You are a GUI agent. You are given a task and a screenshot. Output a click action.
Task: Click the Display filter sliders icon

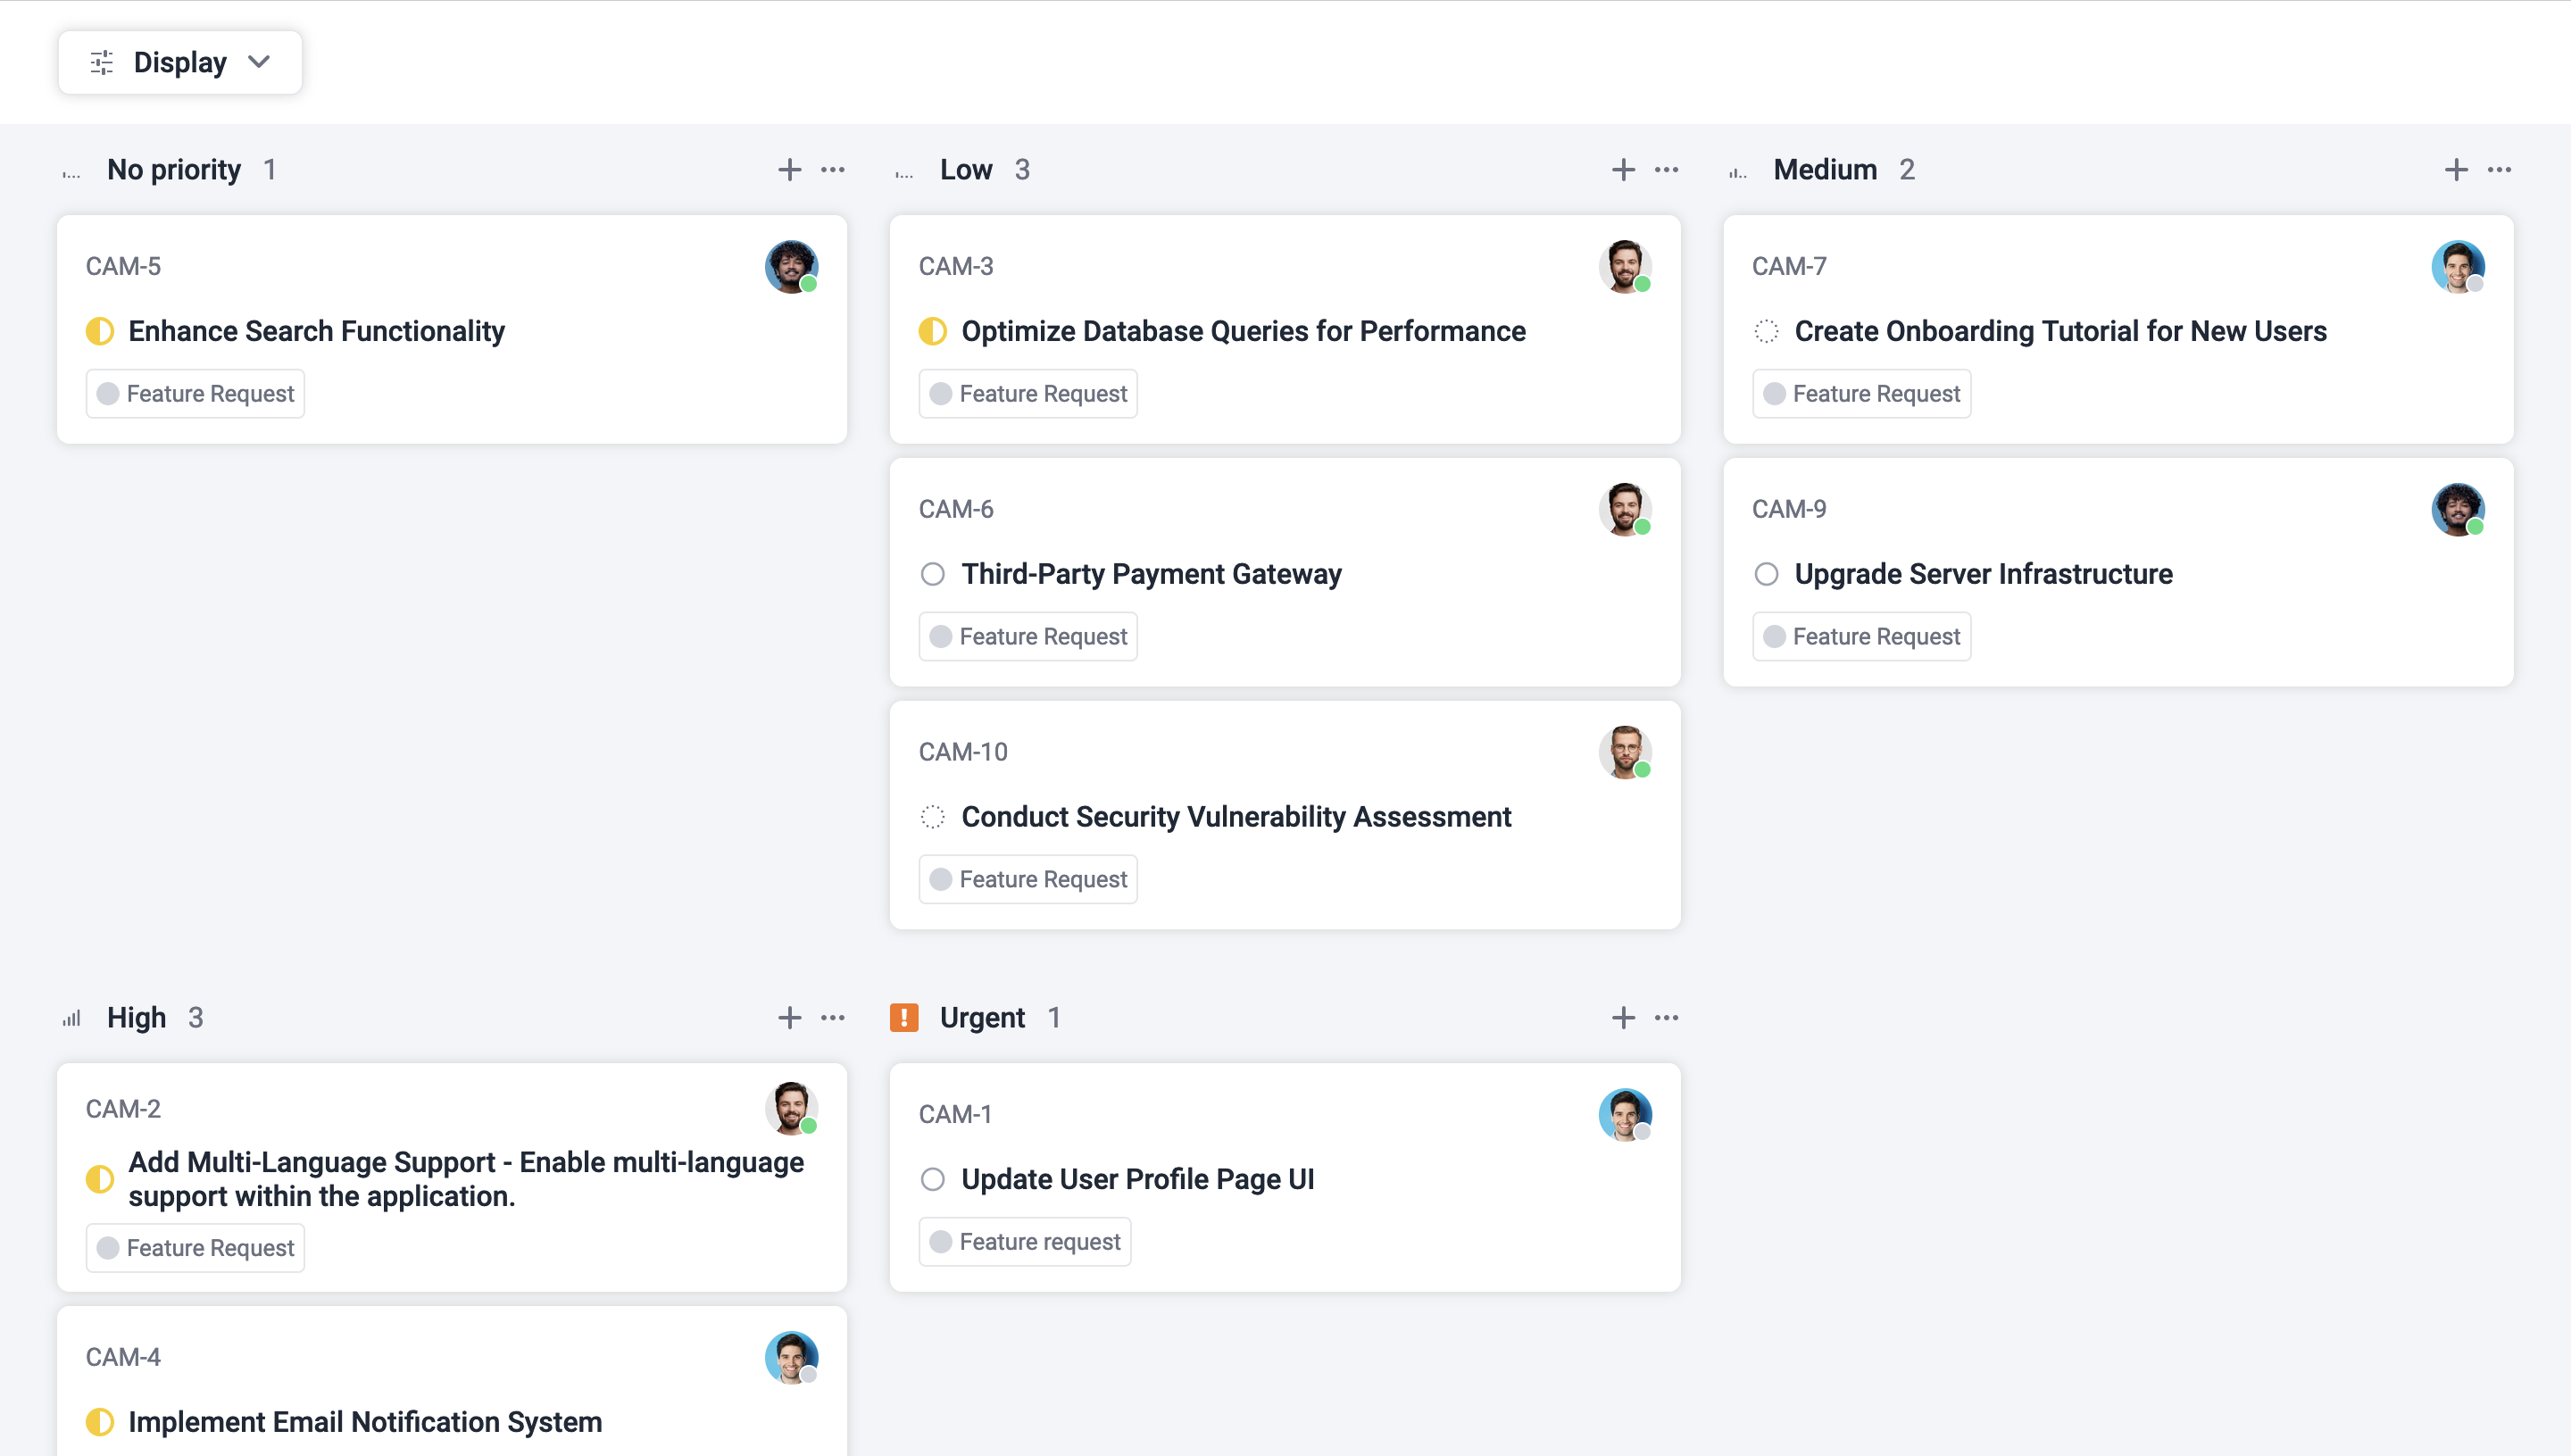100,61
